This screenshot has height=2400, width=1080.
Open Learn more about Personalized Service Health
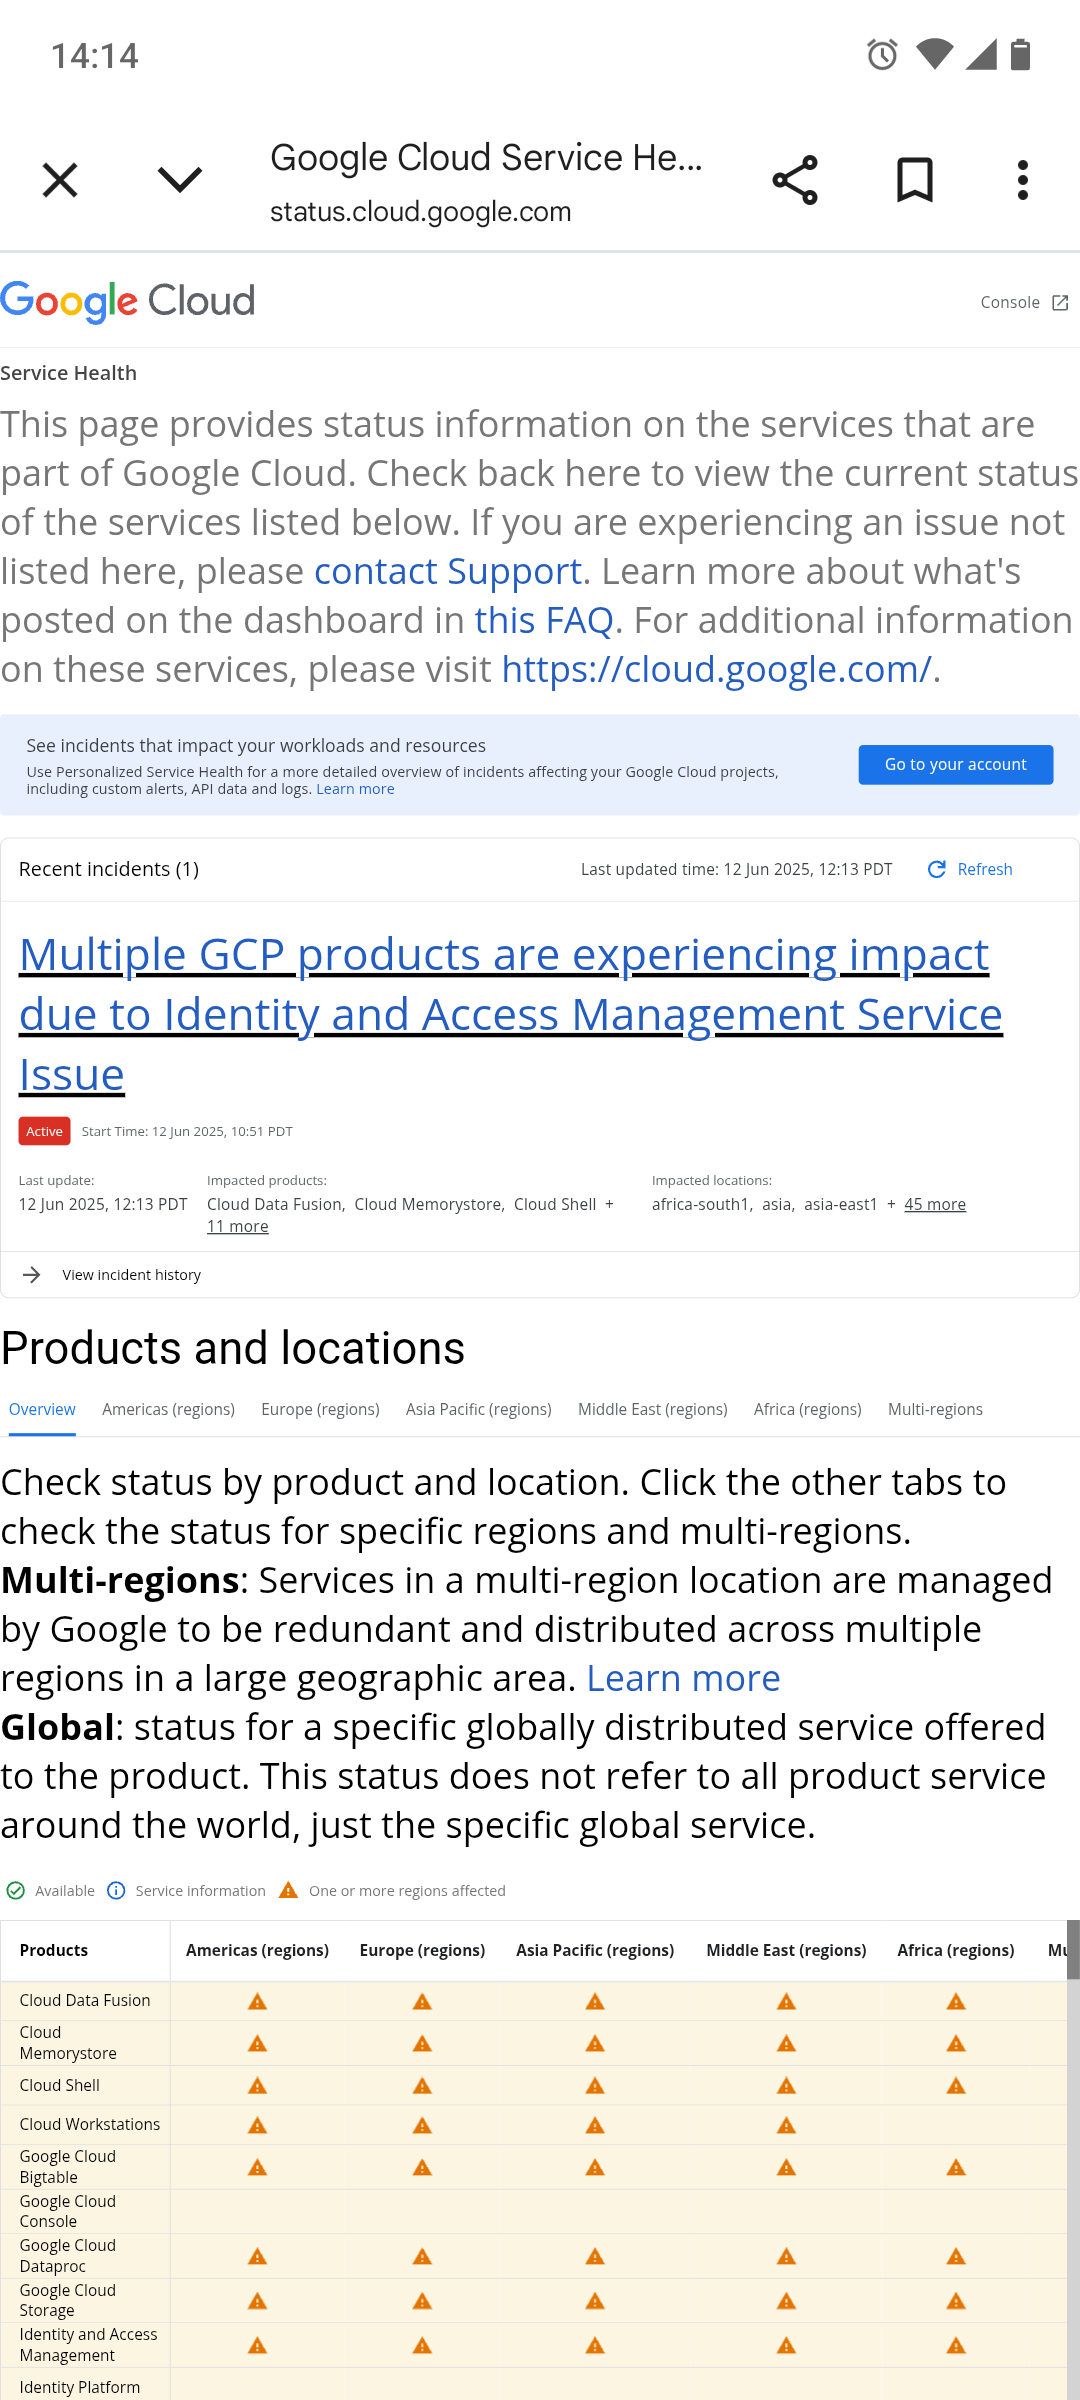pos(355,789)
